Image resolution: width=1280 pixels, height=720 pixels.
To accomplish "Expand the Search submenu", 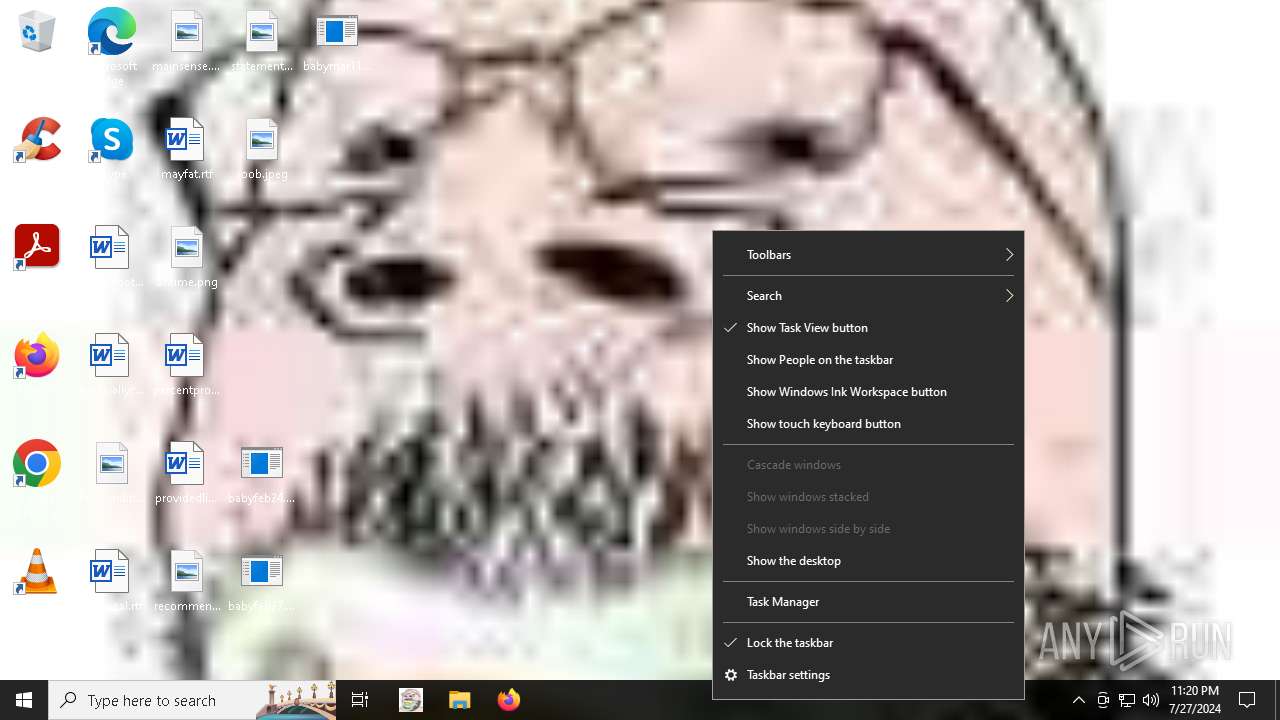I will tap(868, 296).
